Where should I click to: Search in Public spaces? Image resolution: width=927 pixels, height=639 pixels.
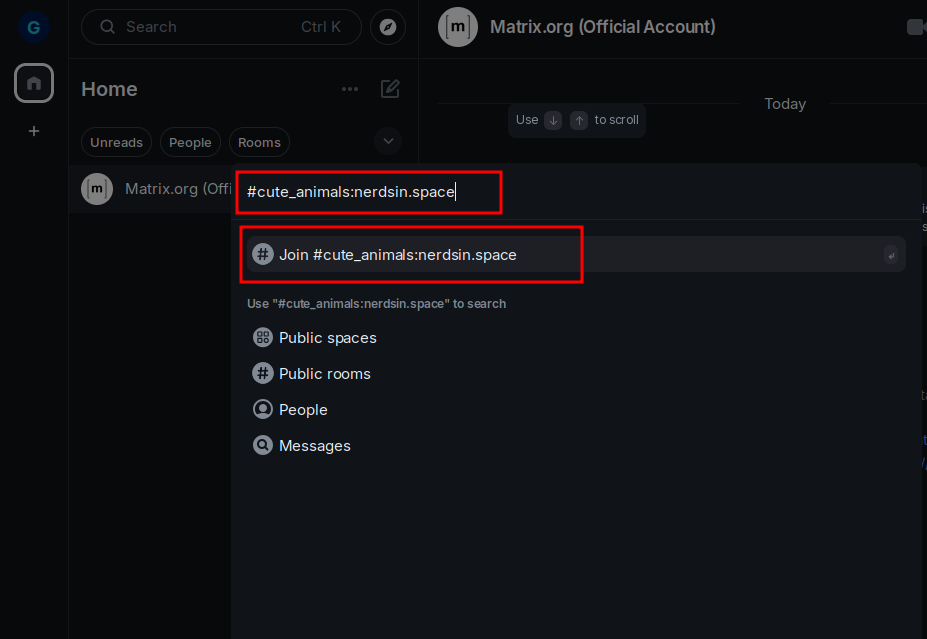tap(327, 338)
